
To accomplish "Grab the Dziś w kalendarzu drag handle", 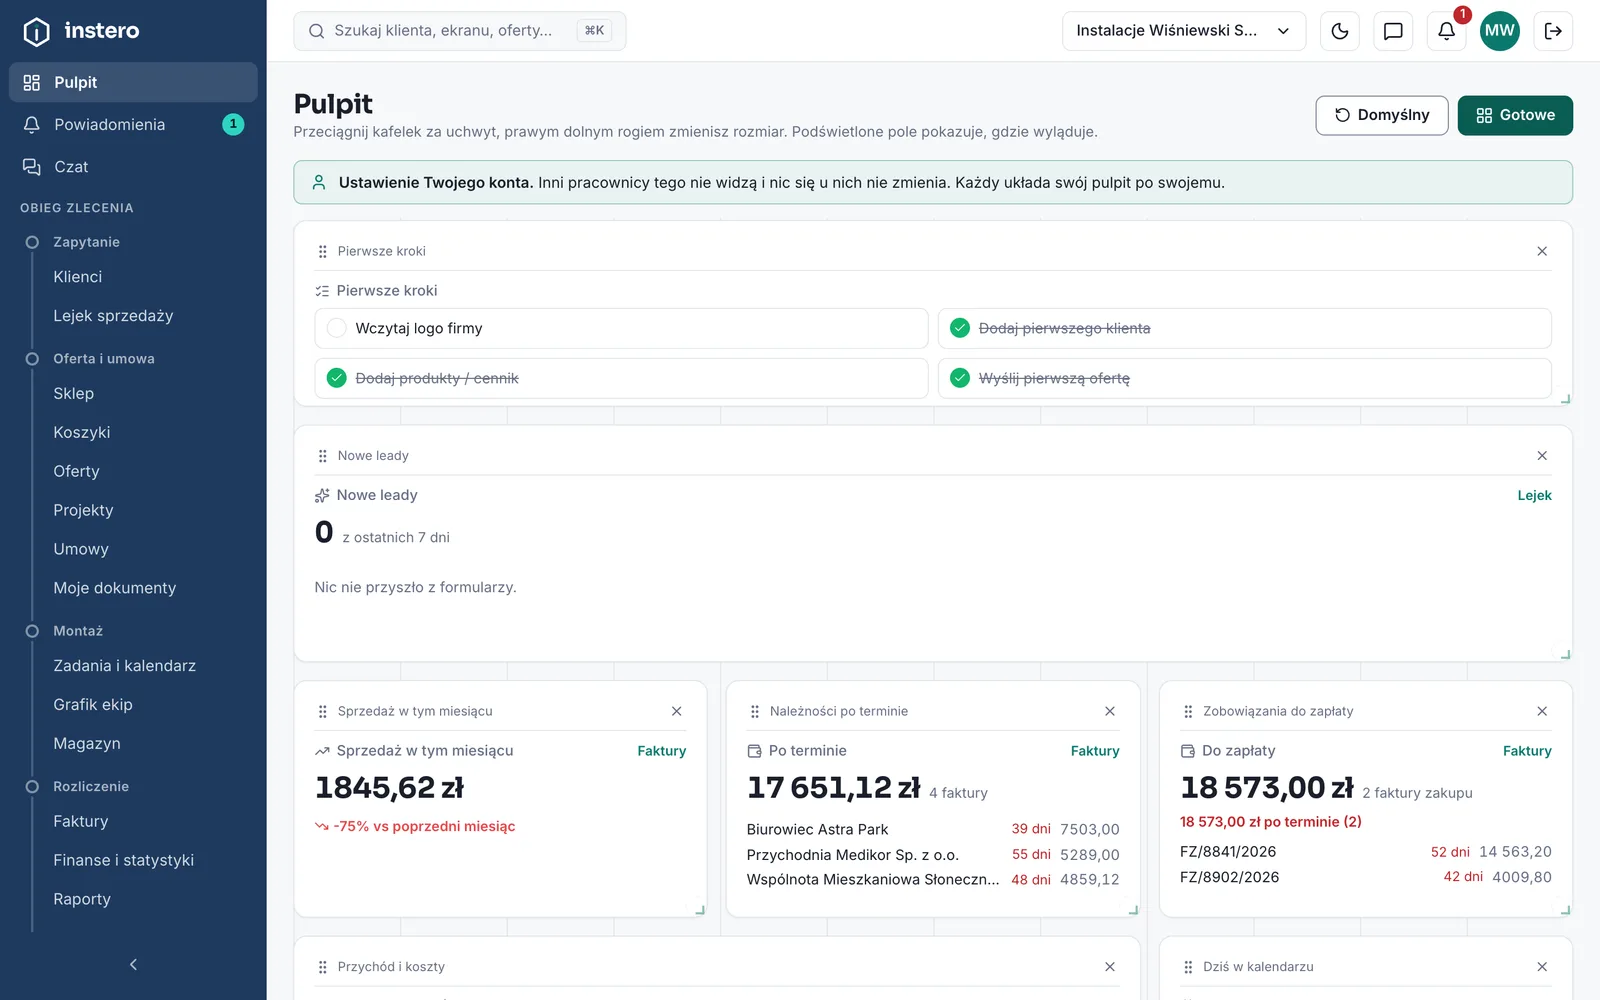I will click(x=1188, y=967).
